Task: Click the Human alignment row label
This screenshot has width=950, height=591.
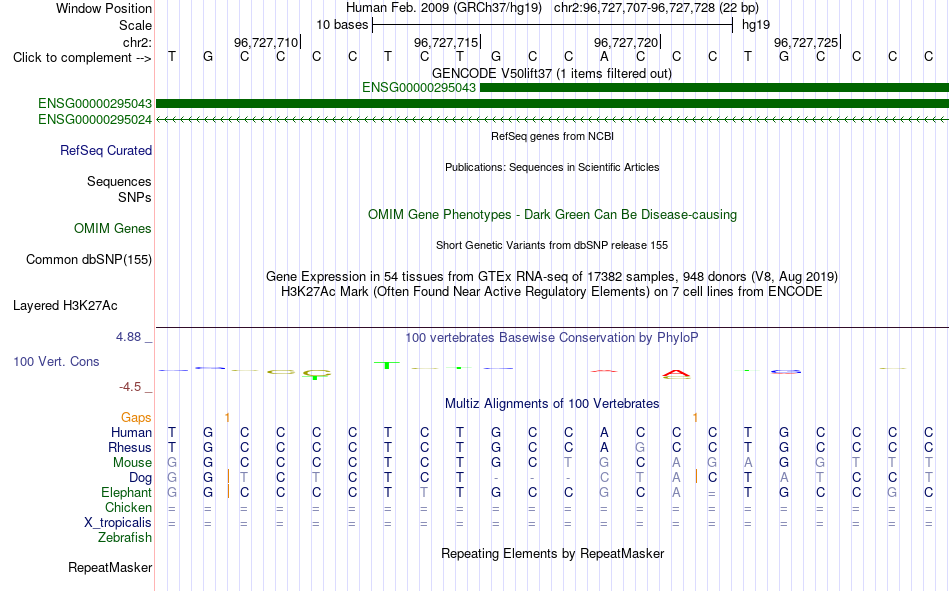Action: tap(131, 432)
